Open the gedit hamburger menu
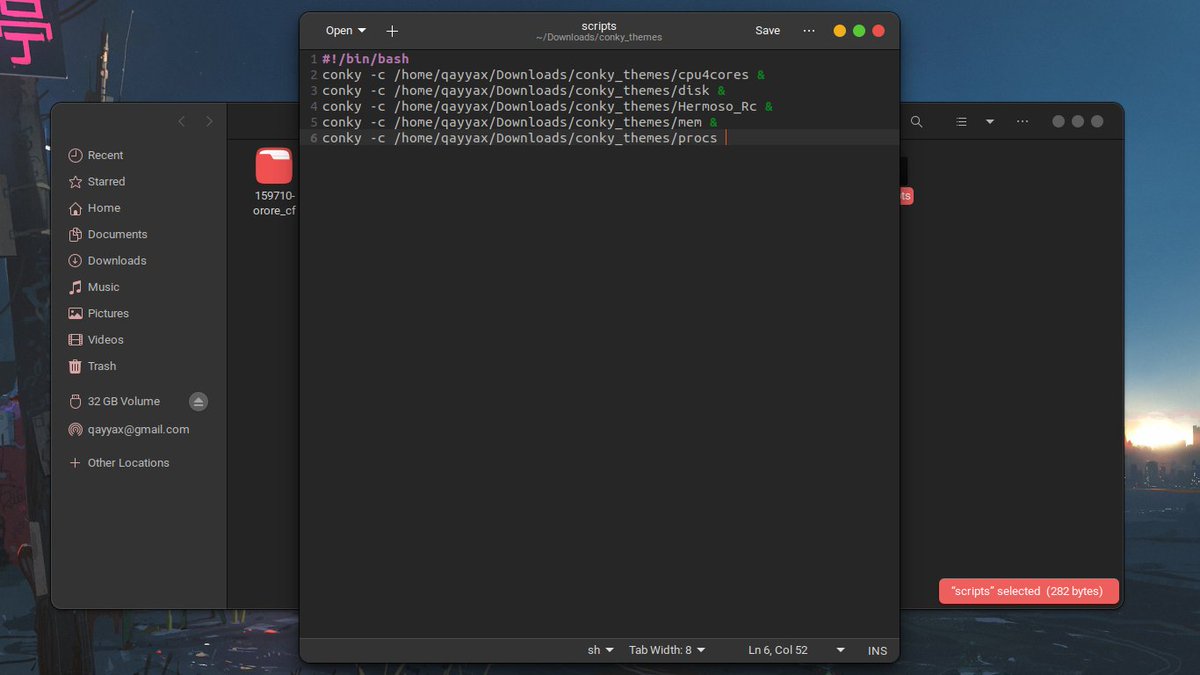This screenshot has width=1200, height=675. tap(808, 30)
